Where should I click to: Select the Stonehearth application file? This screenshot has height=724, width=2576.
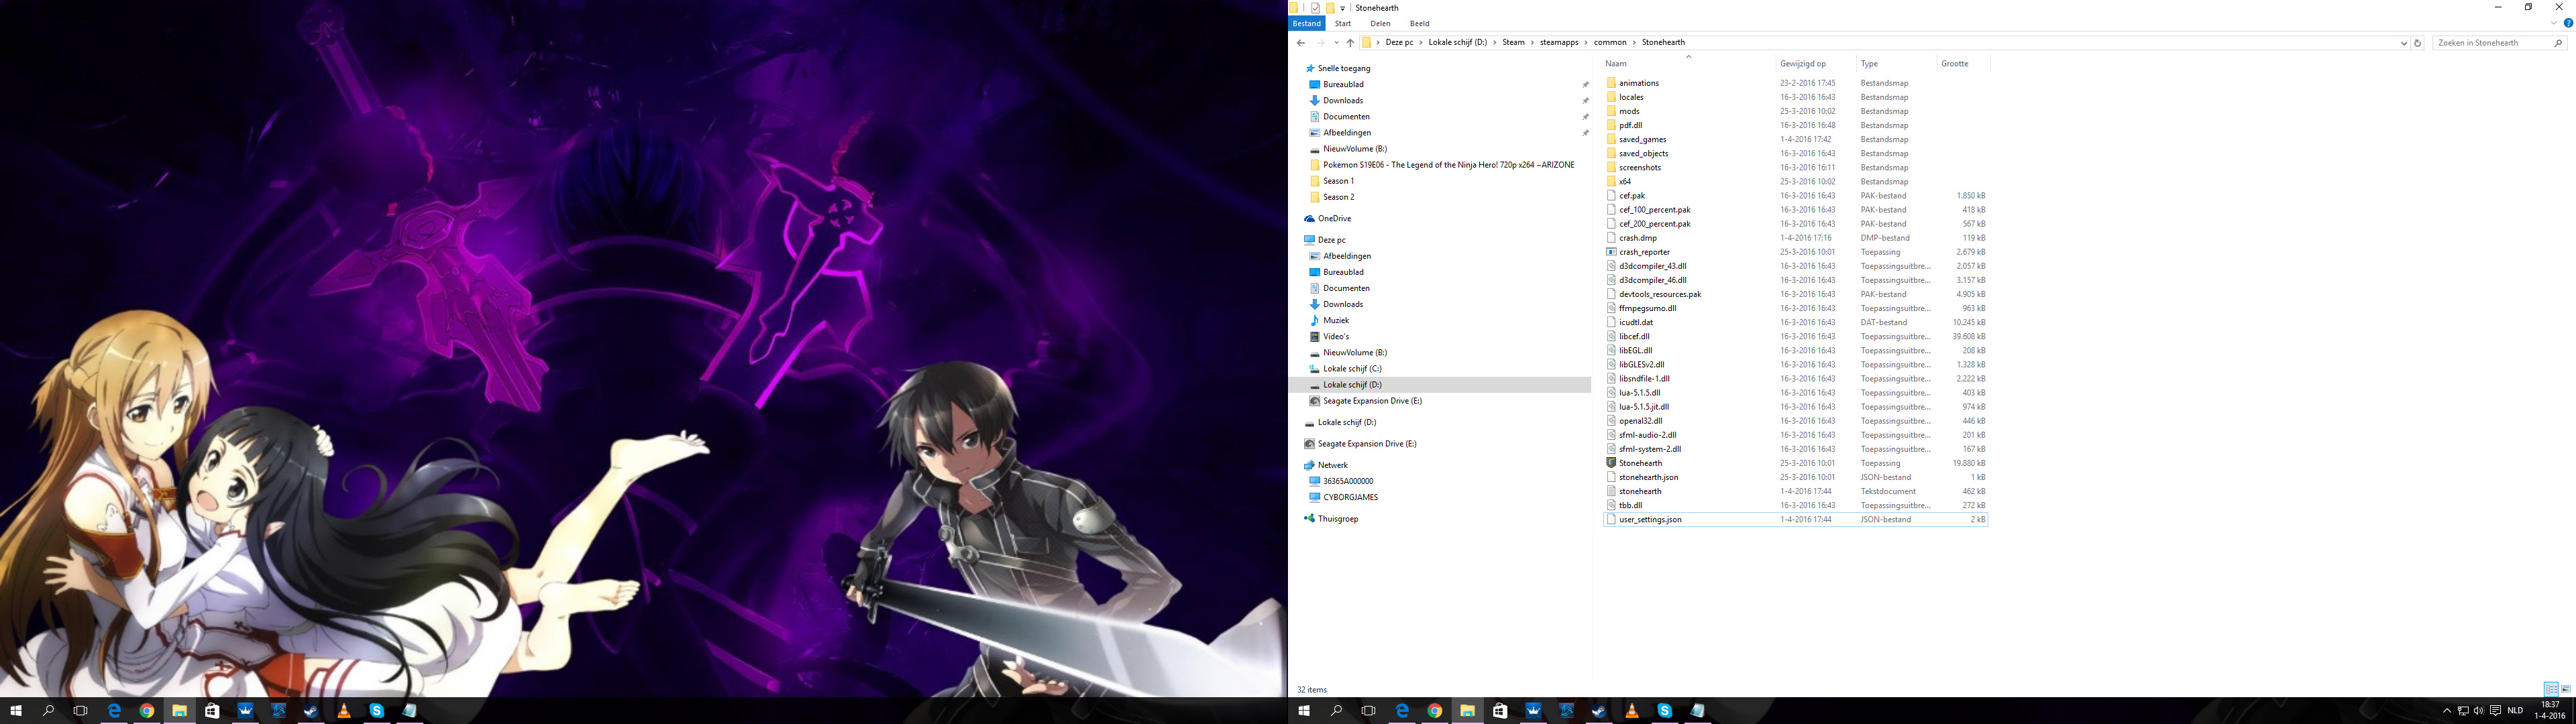pos(1640,463)
